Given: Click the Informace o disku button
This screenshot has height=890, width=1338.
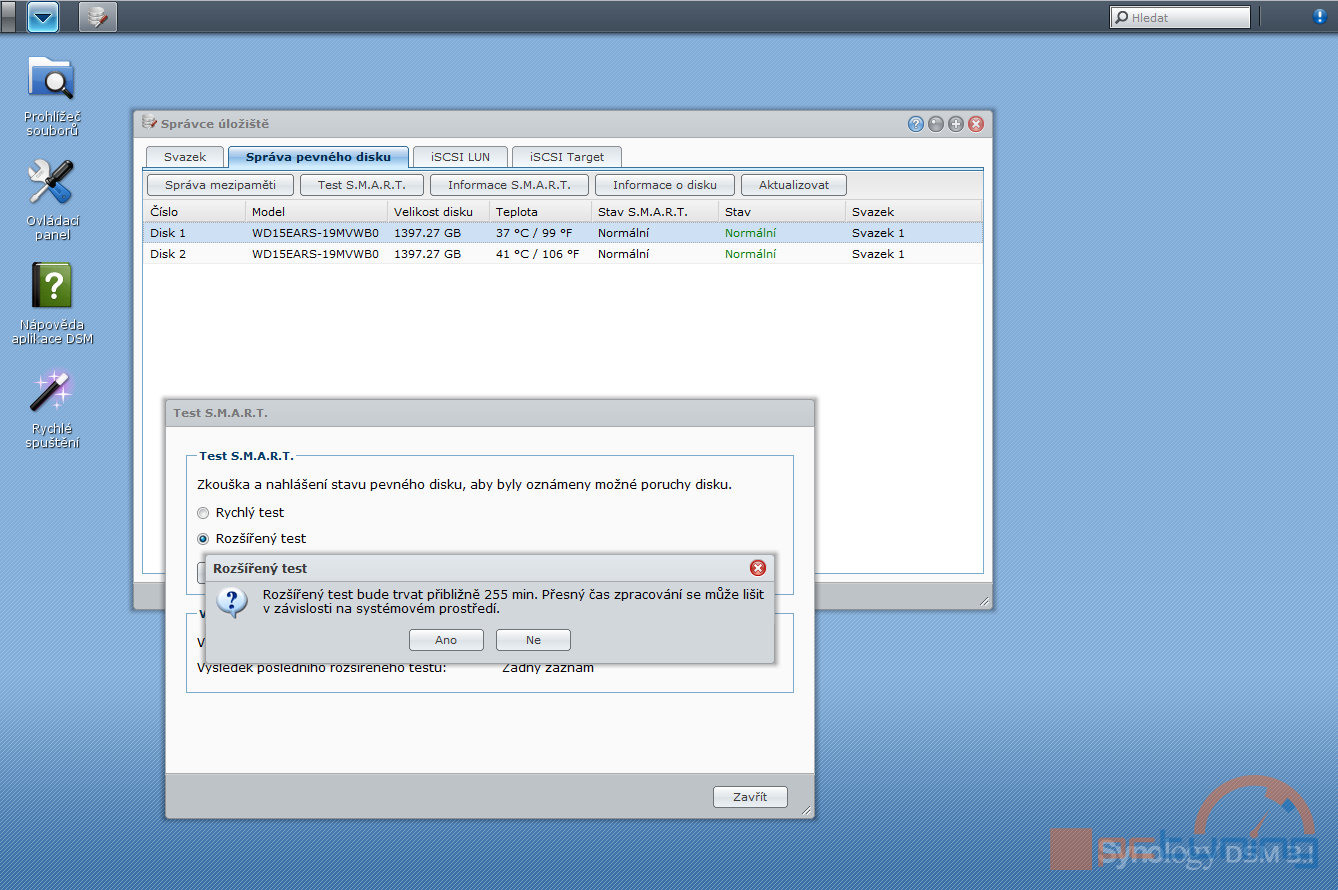Looking at the screenshot, I should (665, 185).
